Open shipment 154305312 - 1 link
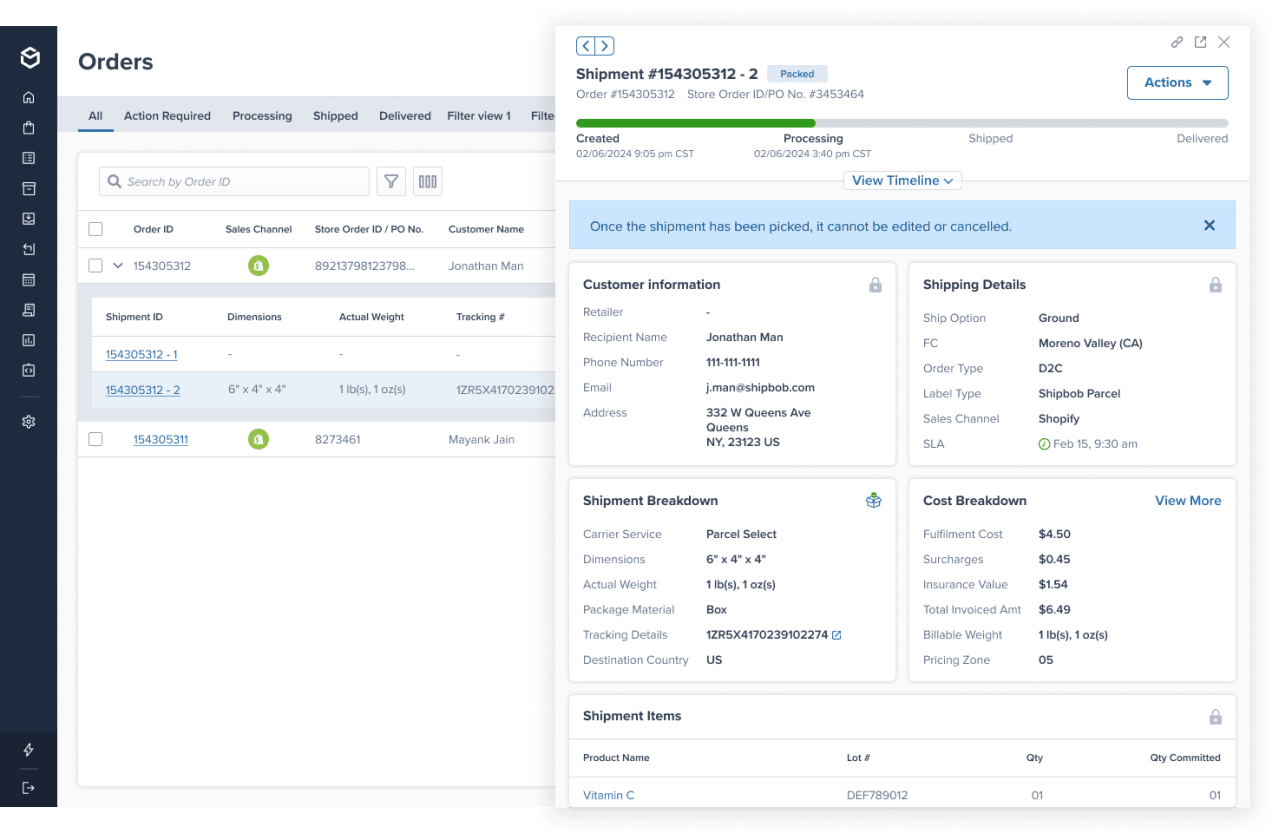 coord(141,354)
